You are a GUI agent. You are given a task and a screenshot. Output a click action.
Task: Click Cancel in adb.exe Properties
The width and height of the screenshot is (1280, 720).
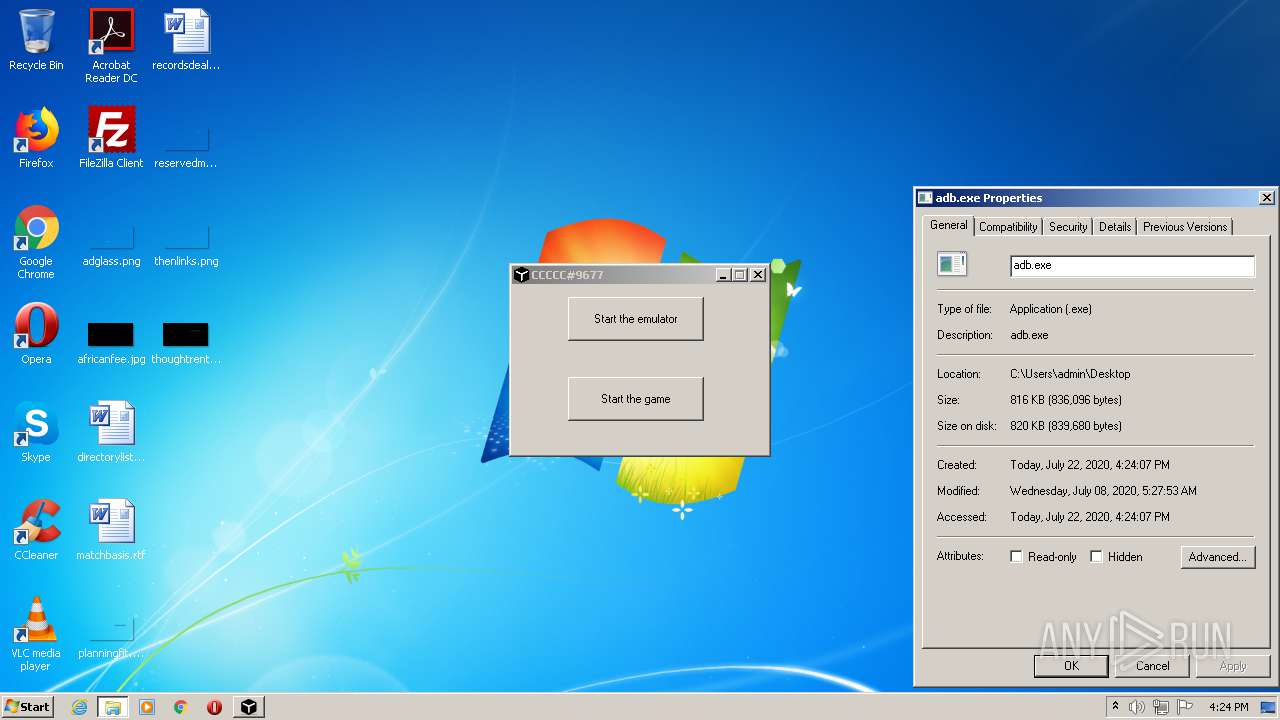tap(1152, 666)
